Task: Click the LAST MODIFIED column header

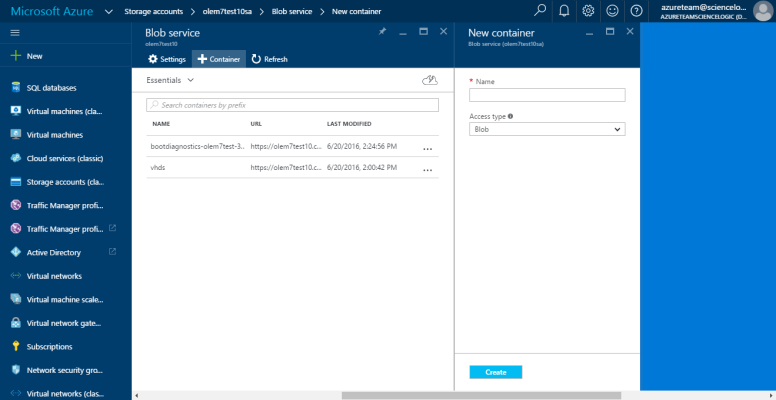Action: (349, 124)
